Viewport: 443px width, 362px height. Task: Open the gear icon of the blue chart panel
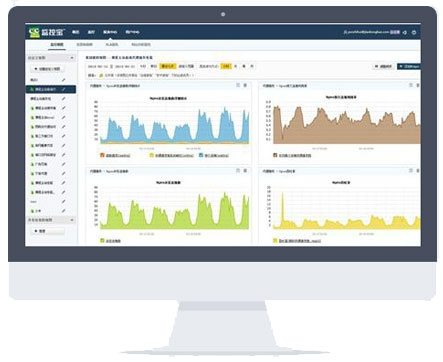tap(245, 85)
